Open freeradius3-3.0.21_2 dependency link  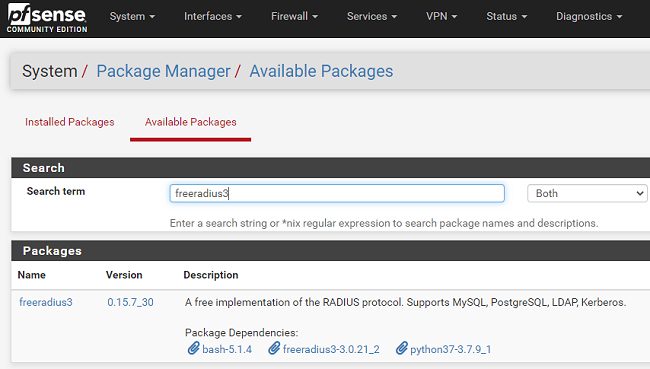331,350
